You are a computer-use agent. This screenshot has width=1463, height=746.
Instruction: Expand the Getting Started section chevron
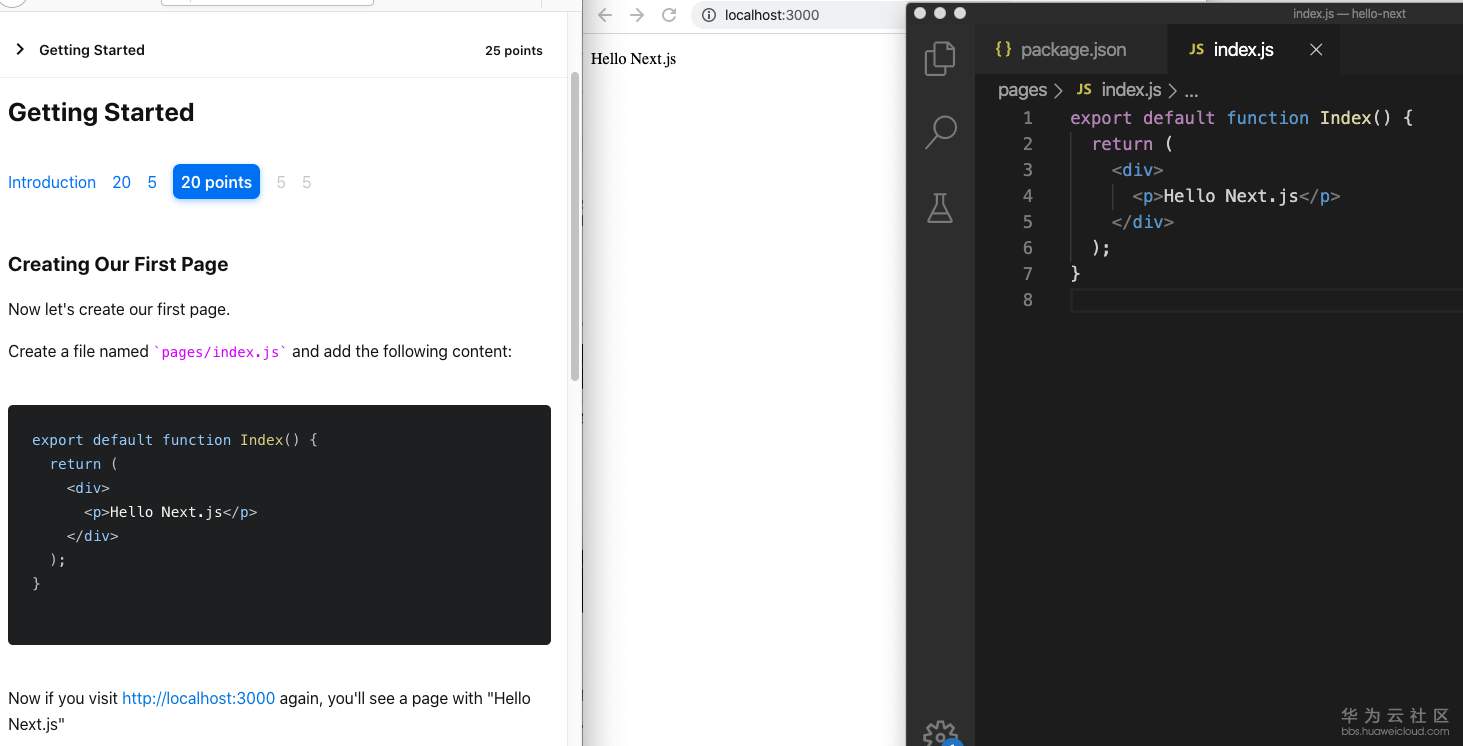(x=20, y=49)
